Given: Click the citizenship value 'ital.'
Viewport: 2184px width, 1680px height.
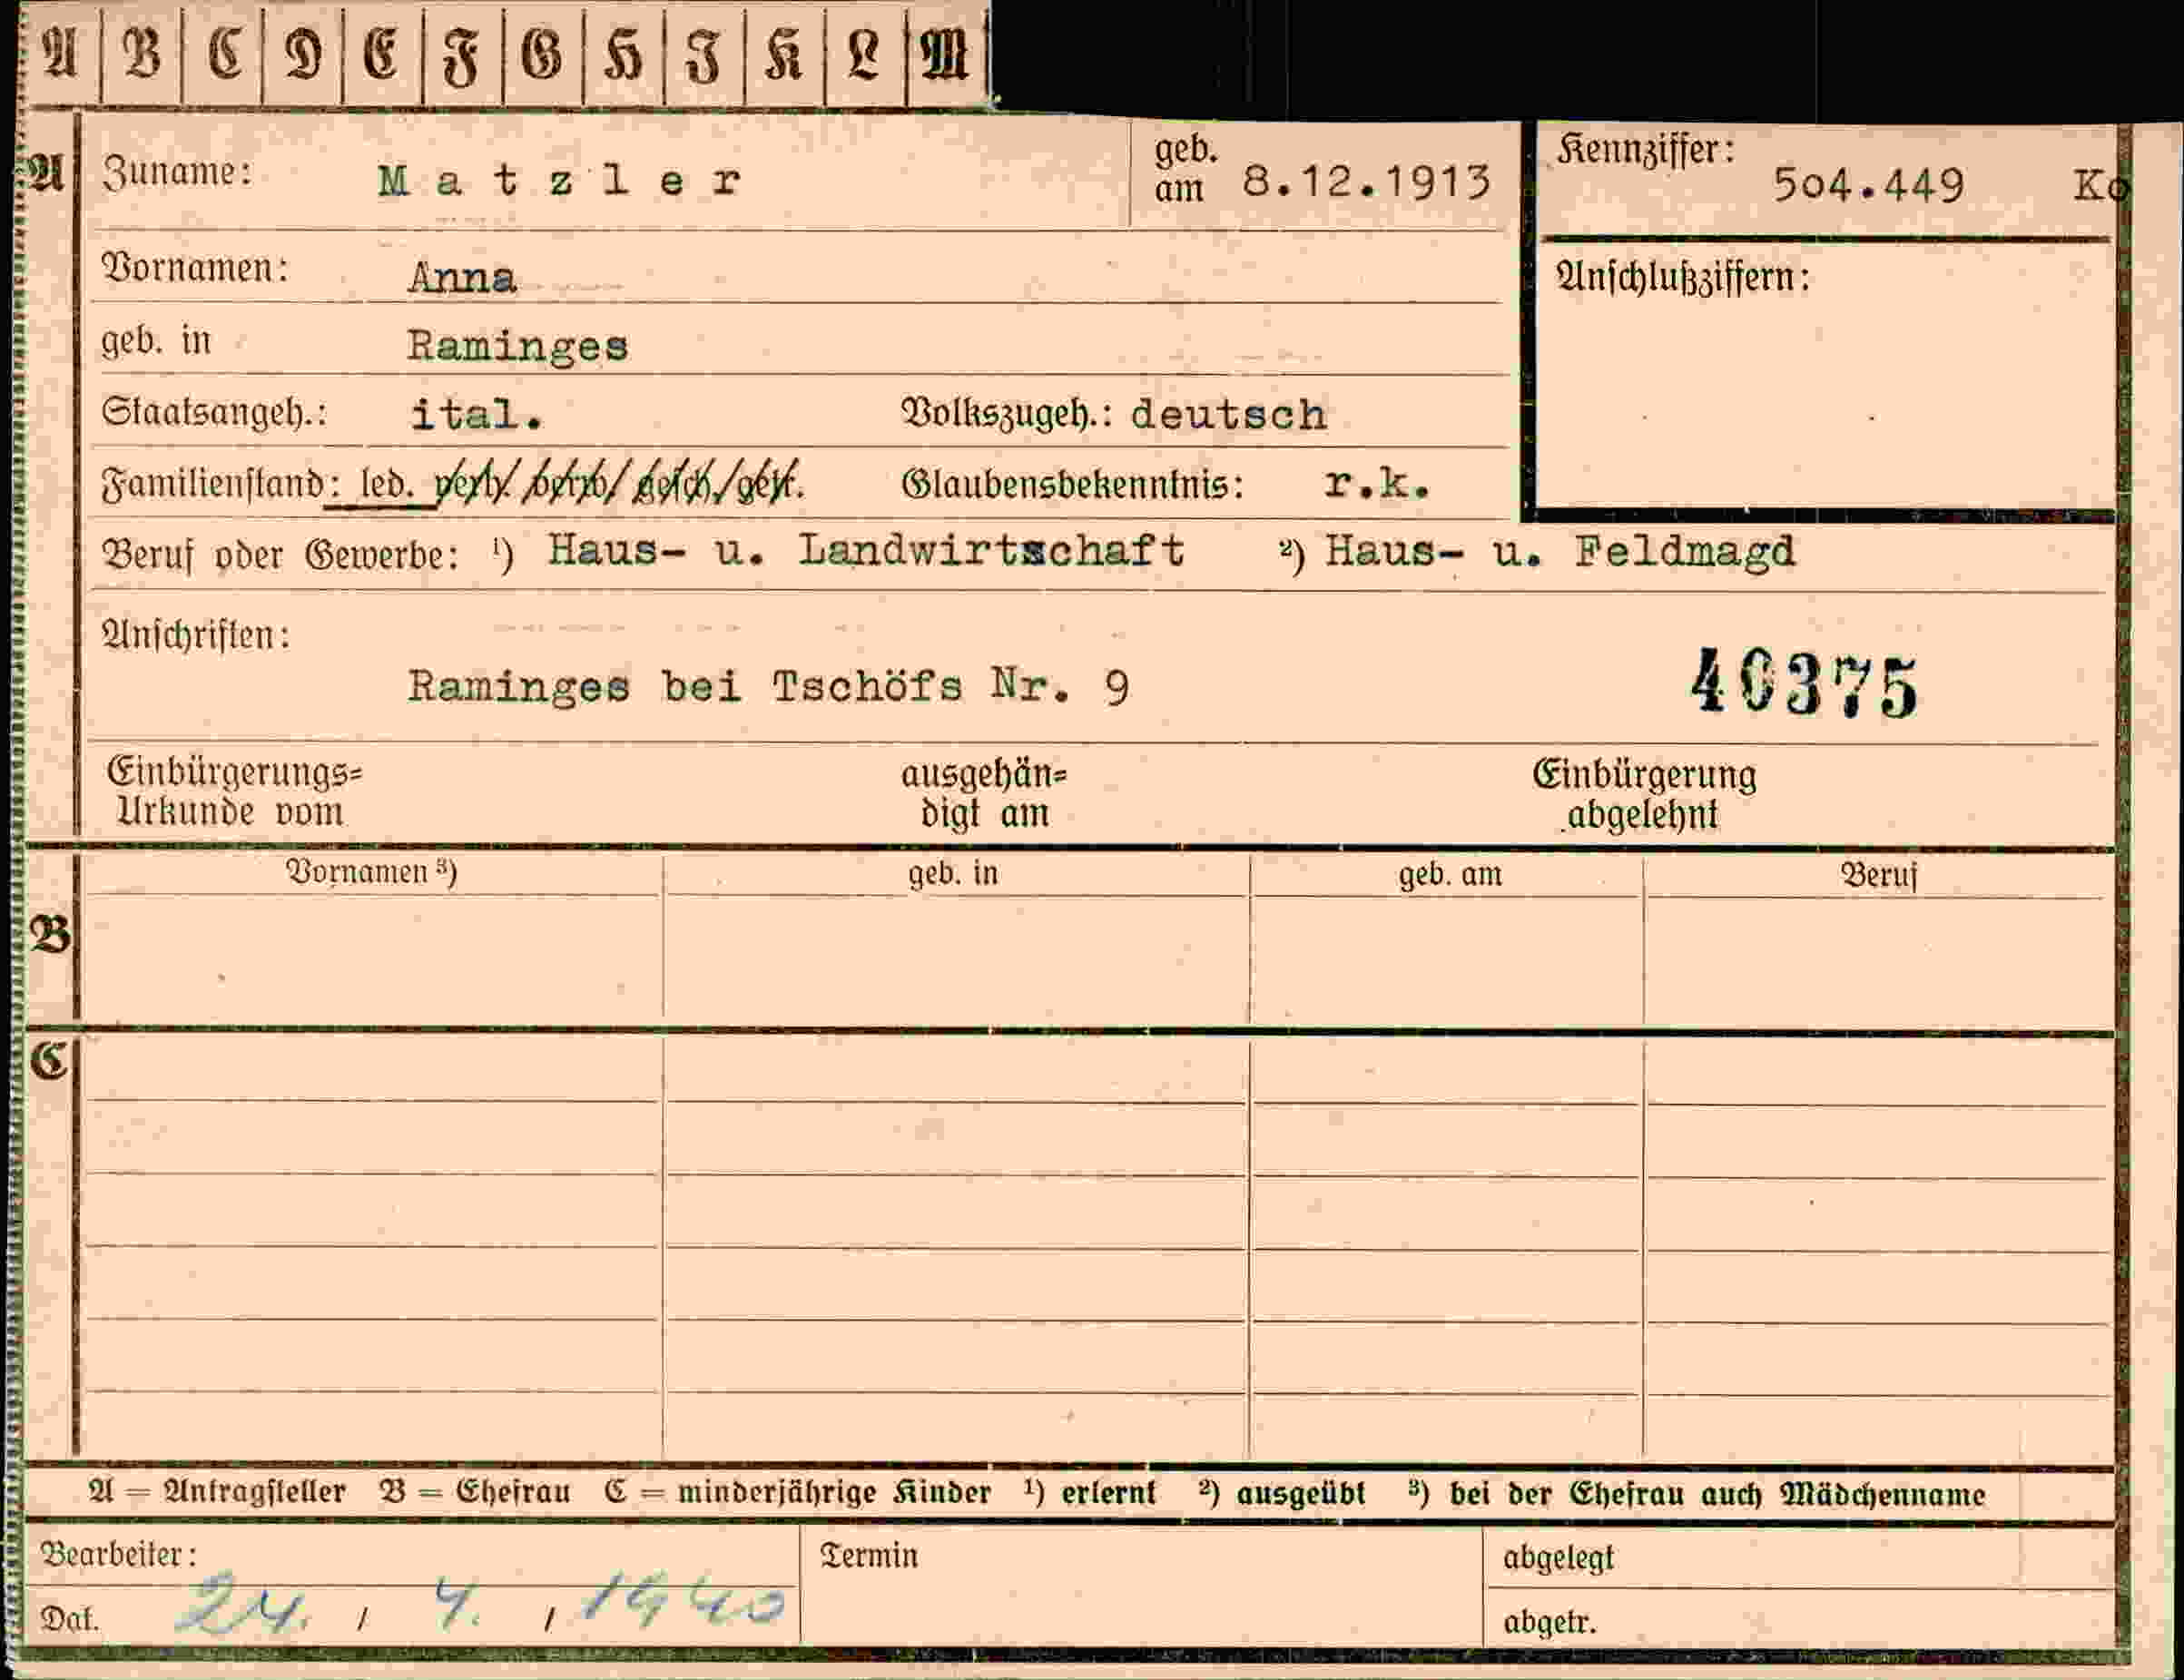Looking at the screenshot, I should tap(477, 414).
